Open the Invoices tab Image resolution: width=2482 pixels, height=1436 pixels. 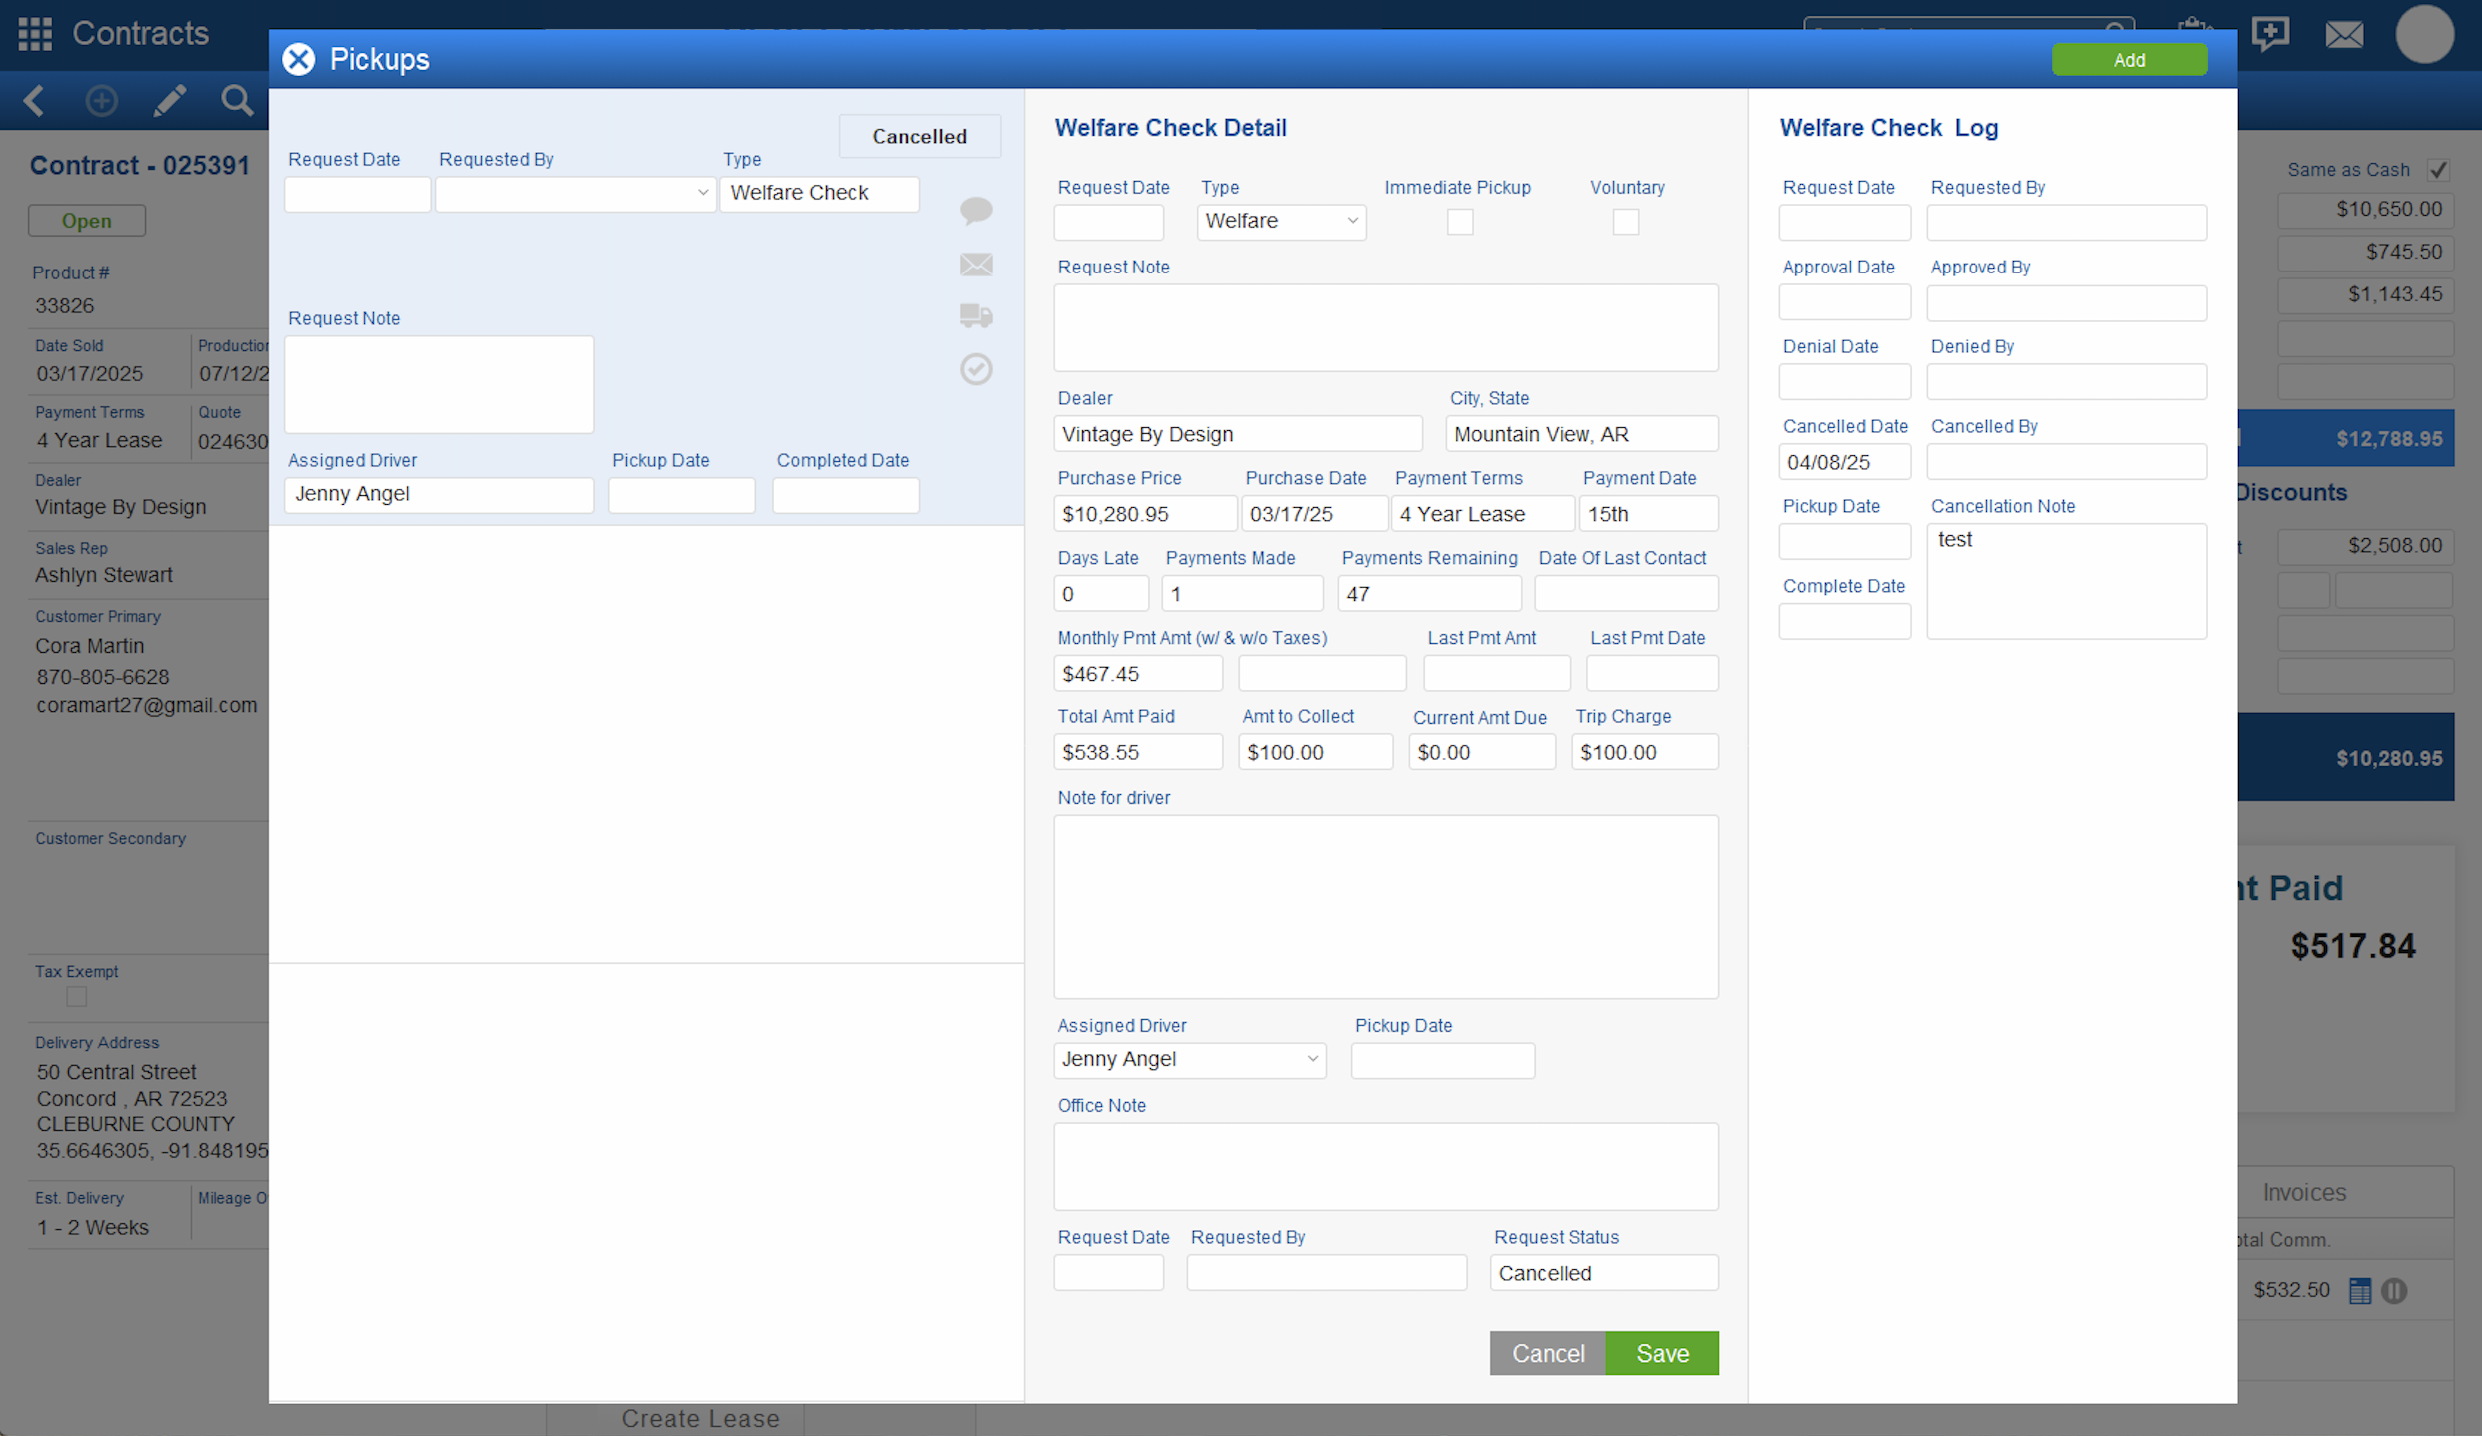click(x=2304, y=1192)
